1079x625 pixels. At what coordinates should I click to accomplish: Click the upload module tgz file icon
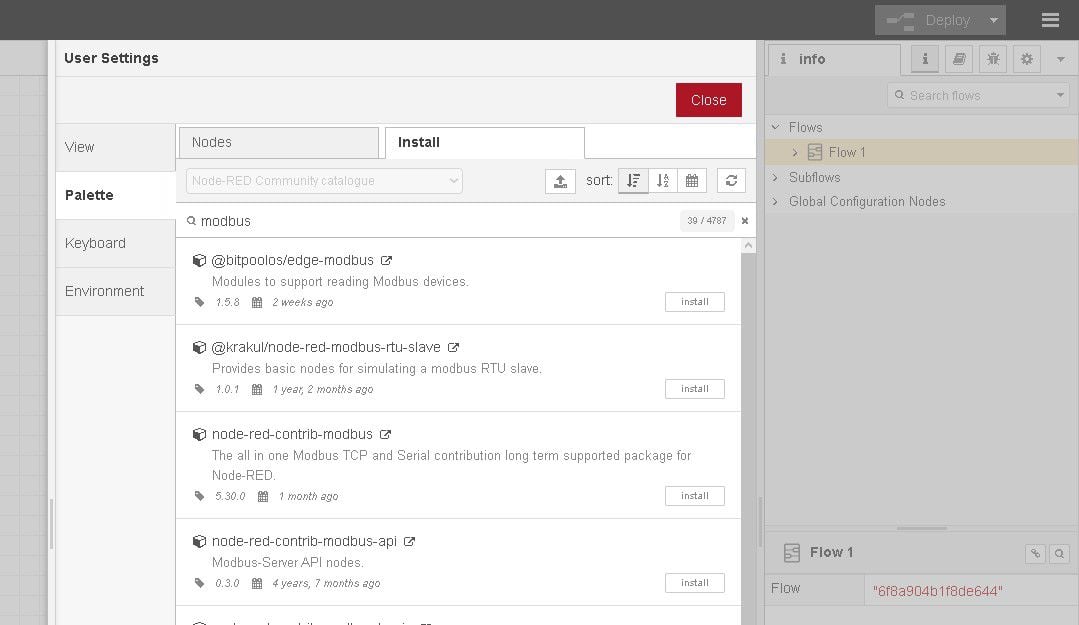[560, 181]
